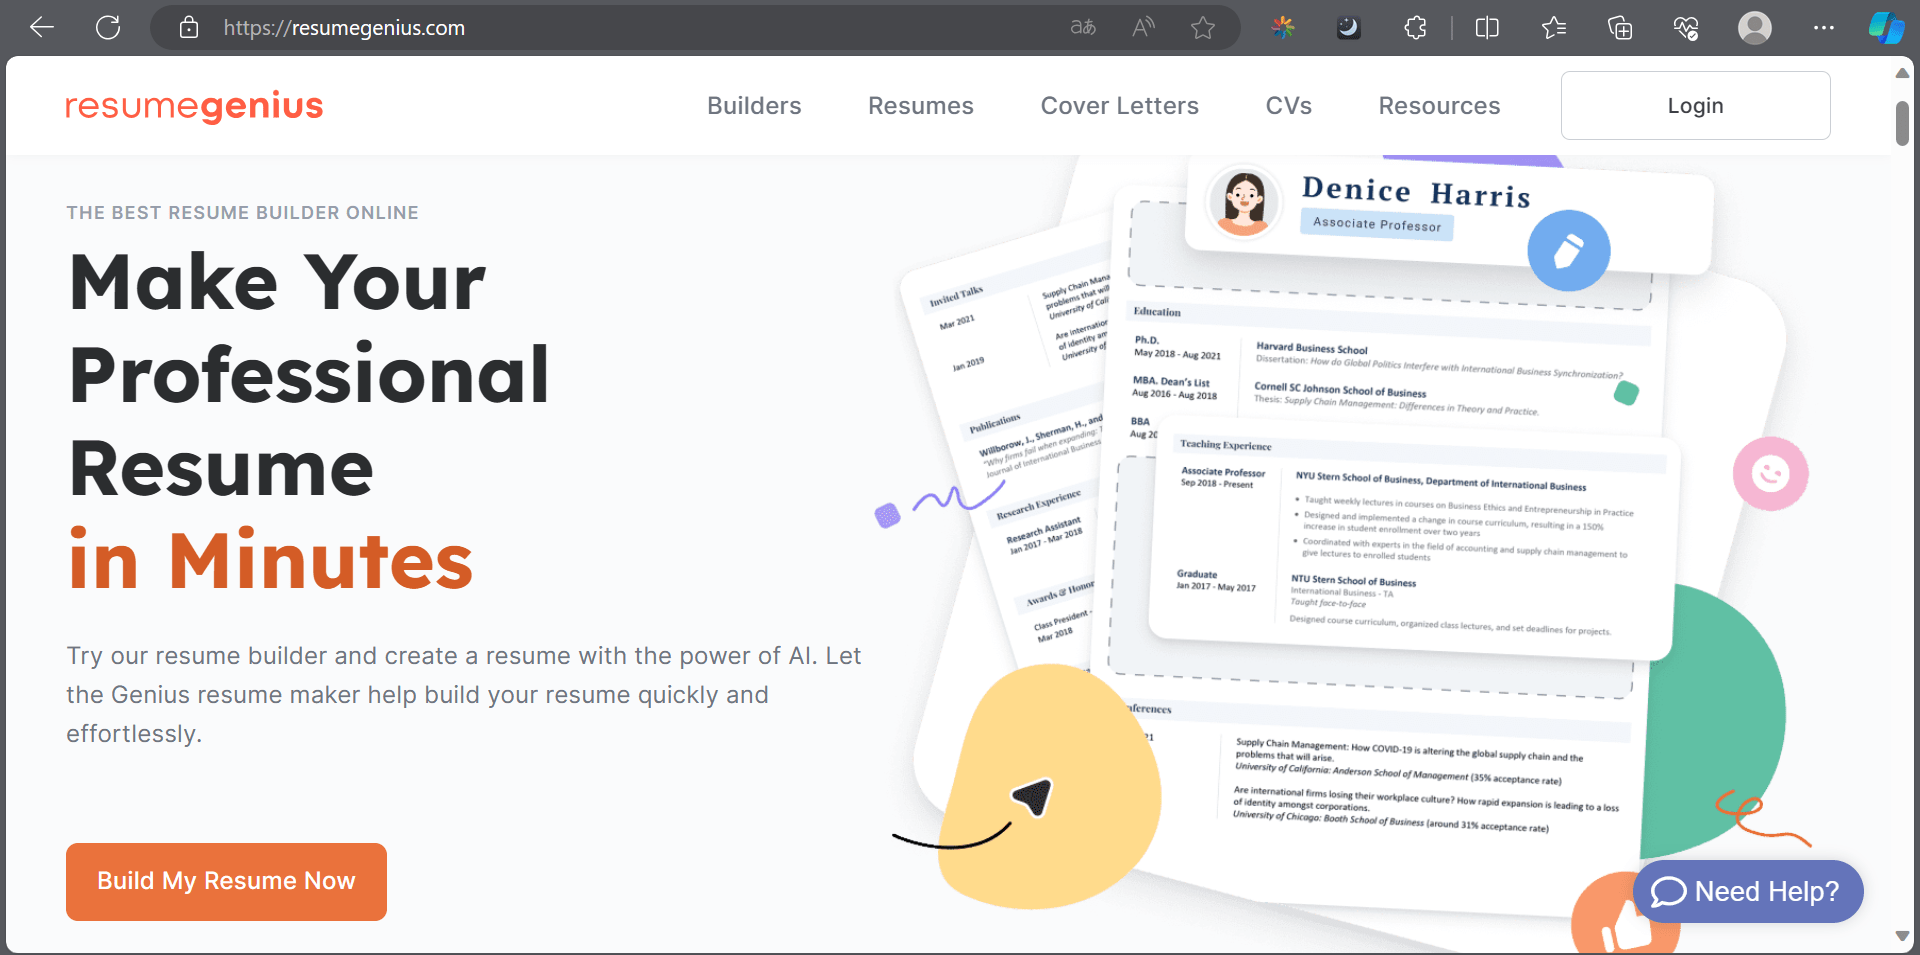Click the Denice Harris name heading
The height and width of the screenshot is (955, 1920).
(x=1416, y=191)
